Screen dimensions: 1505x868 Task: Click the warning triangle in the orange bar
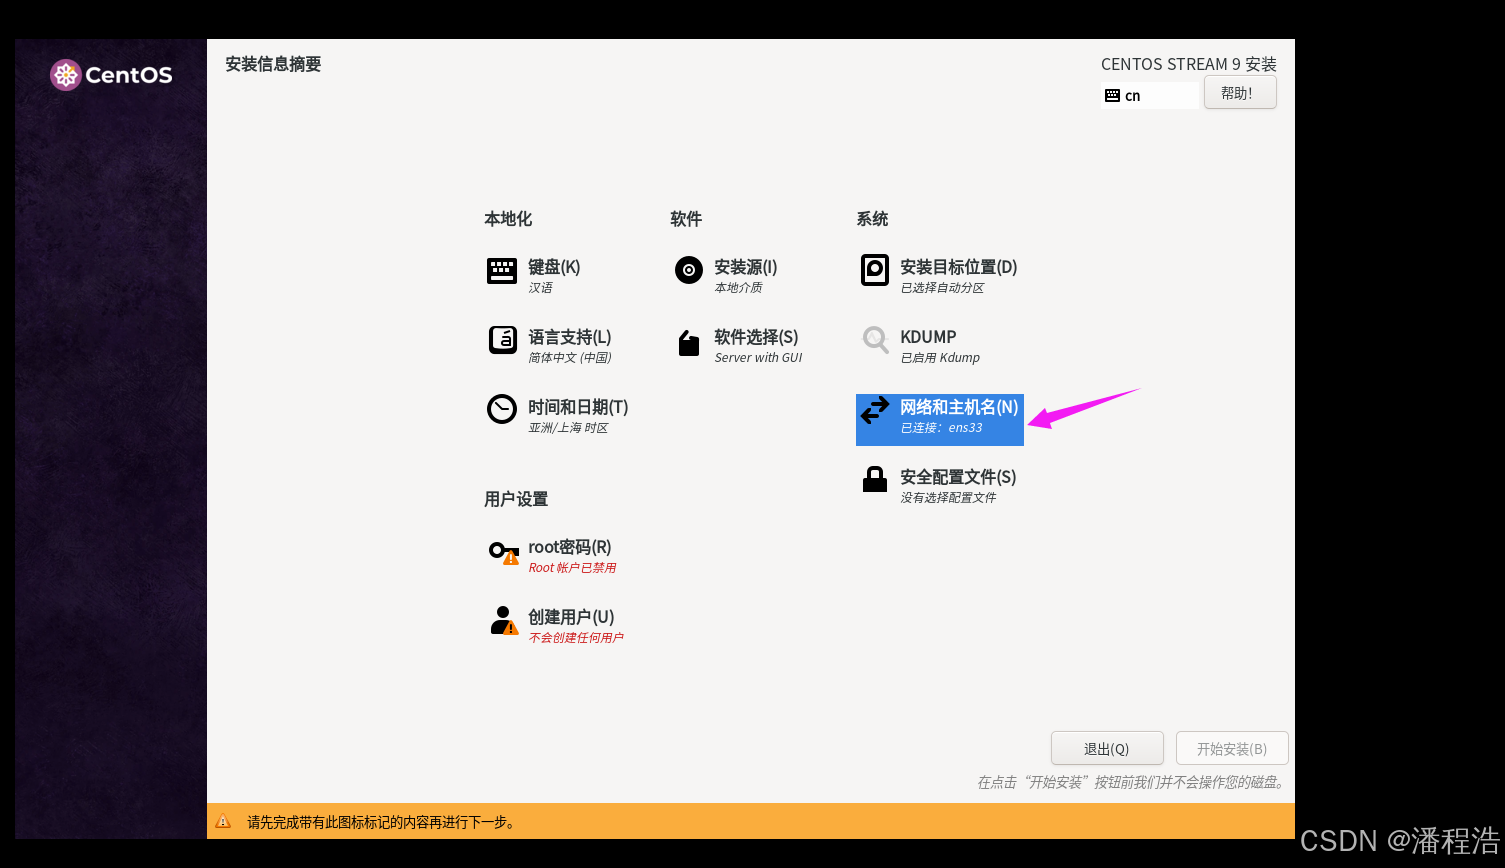tap(223, 821)
